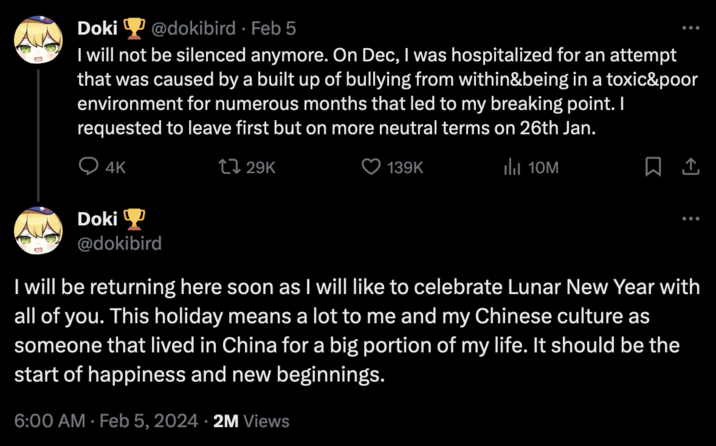Like the first post via heart
The height and width of the screenshot is (446, 716).
click(371, 168)
